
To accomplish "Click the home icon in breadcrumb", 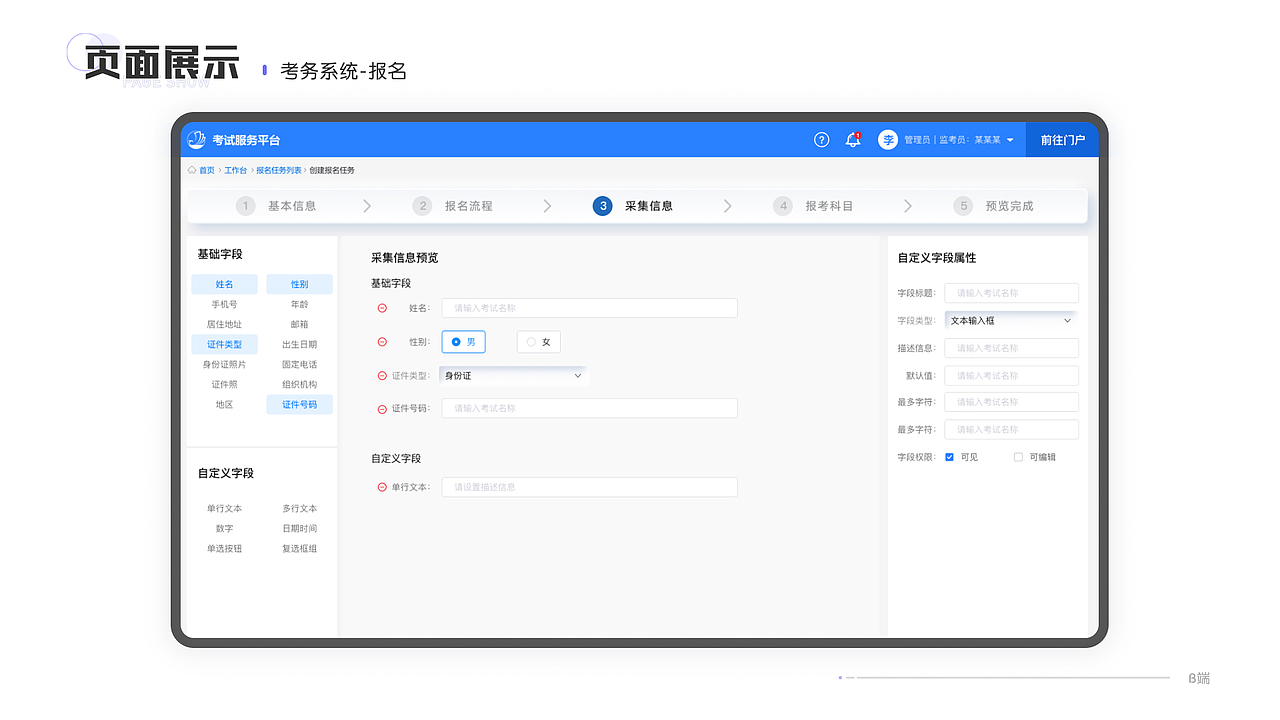I will 192,170.
